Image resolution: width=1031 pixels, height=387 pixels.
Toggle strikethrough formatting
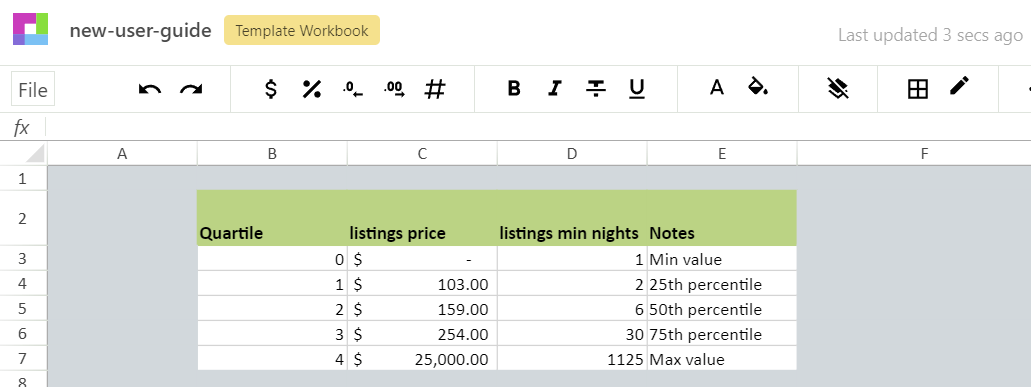coord(596,88)
